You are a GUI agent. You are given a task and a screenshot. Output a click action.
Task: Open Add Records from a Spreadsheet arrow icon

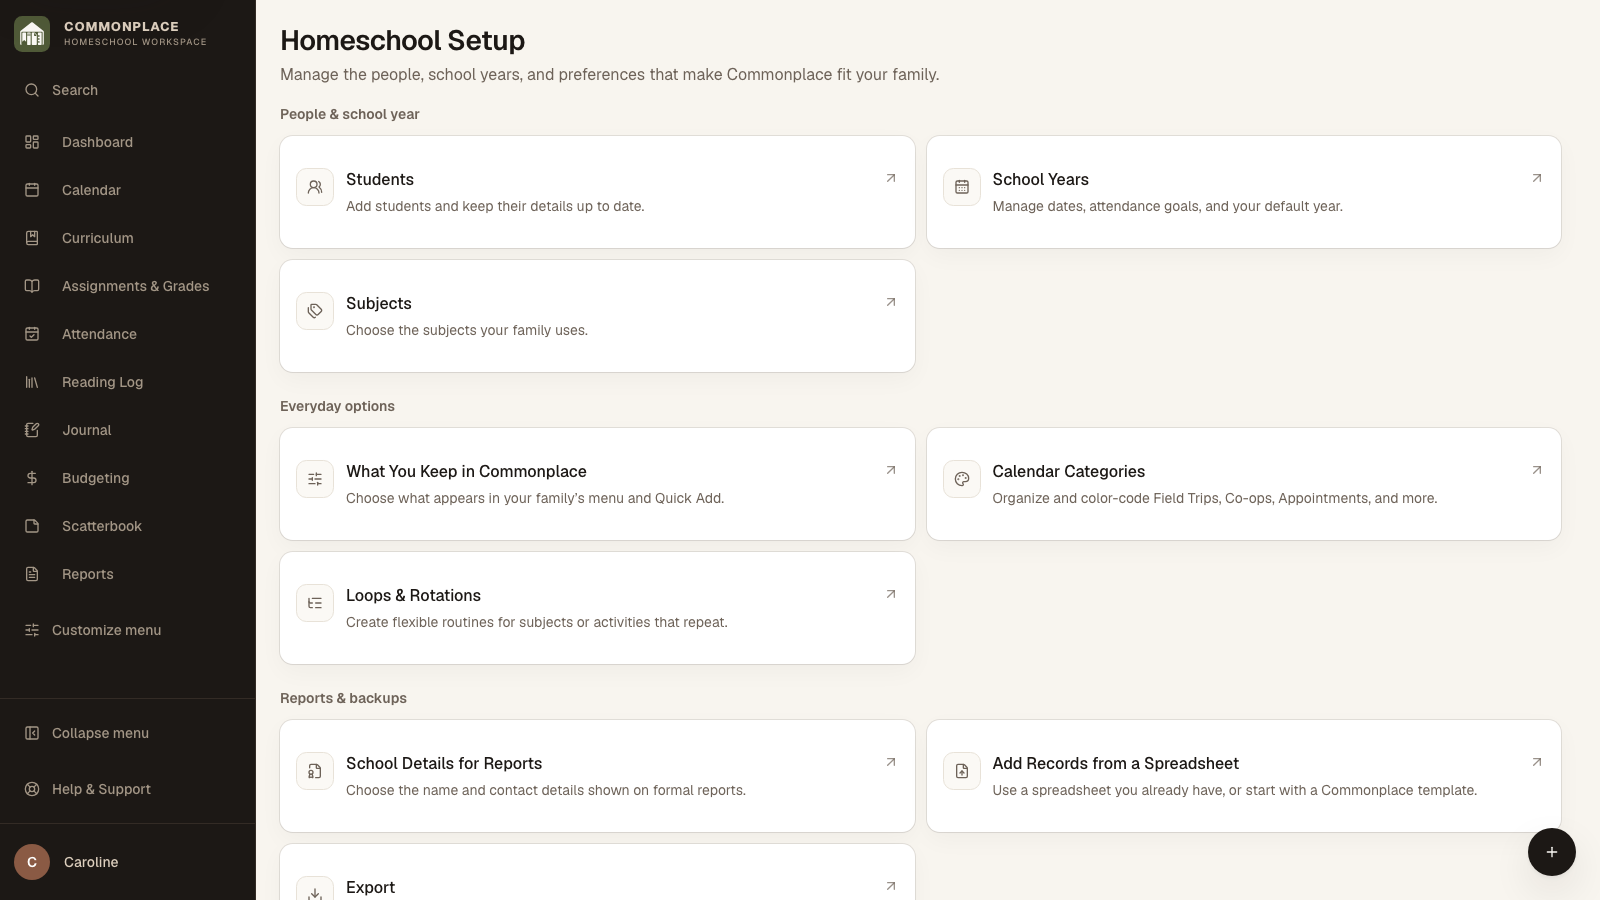point(1537,762)
